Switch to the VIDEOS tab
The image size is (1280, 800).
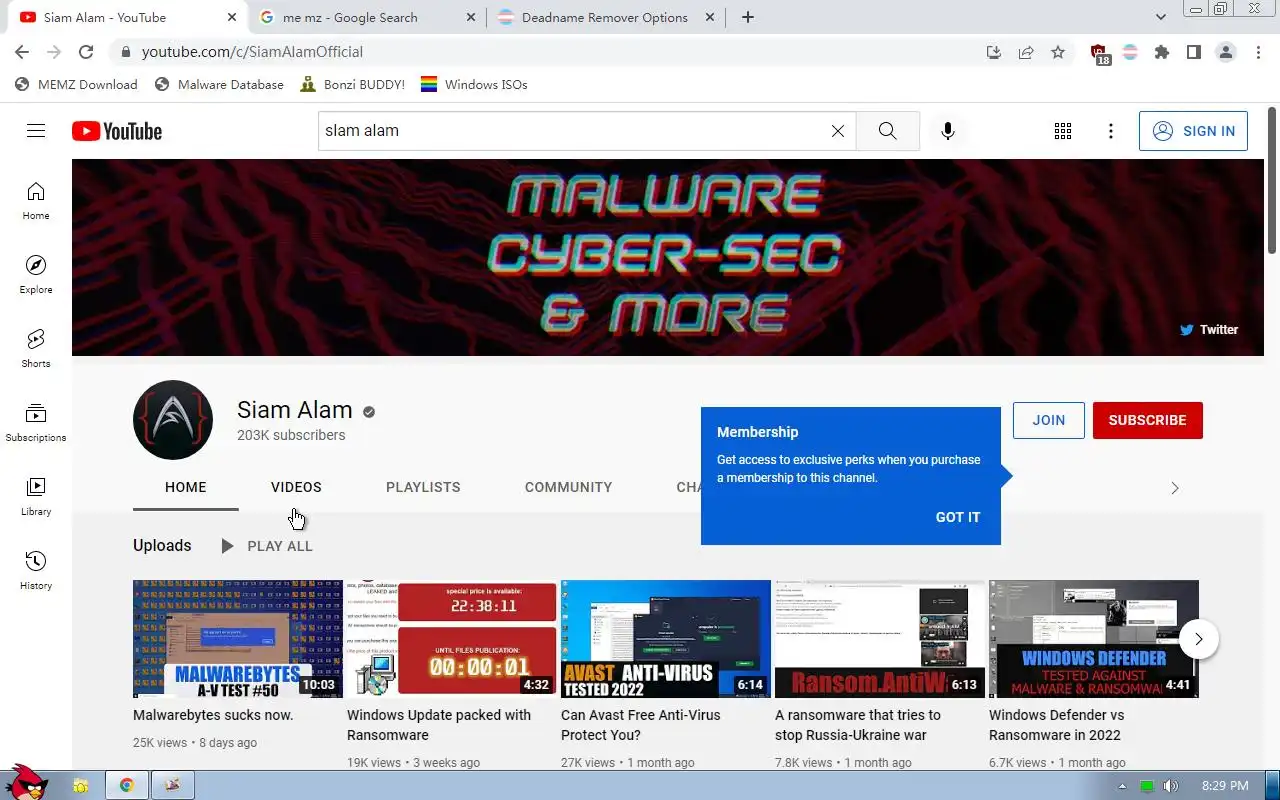[296, 487]
